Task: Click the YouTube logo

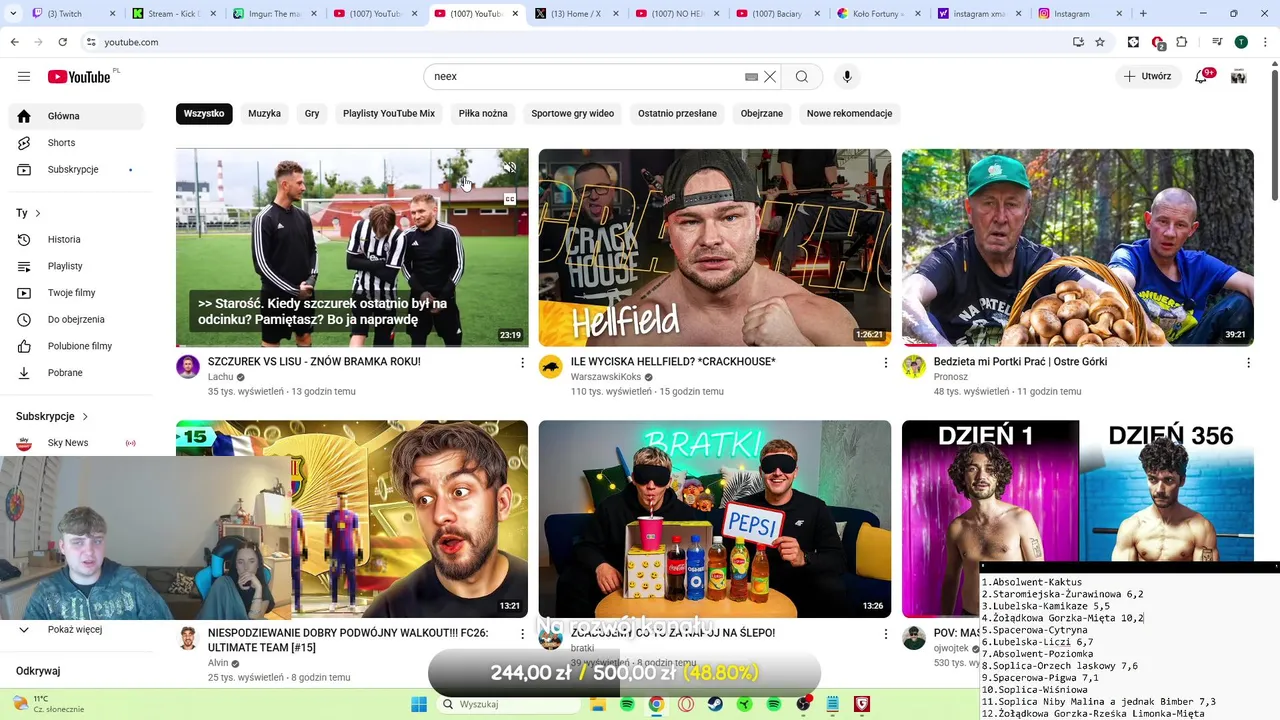Action: point(79,77)
